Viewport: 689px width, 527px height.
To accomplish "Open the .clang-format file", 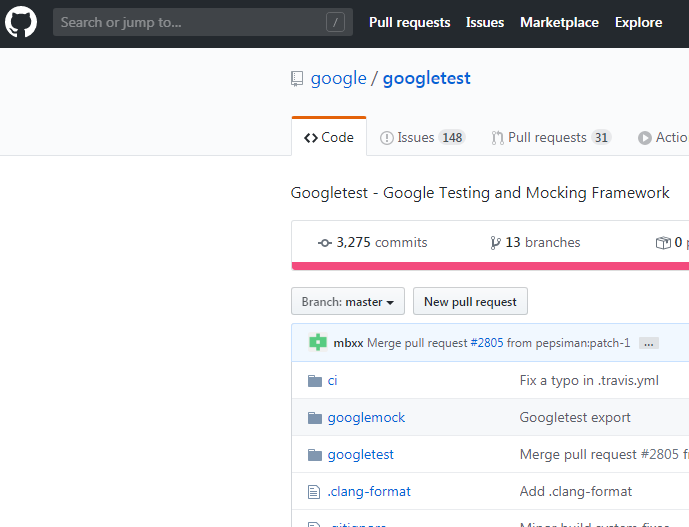I will click(x=369, y=491).
